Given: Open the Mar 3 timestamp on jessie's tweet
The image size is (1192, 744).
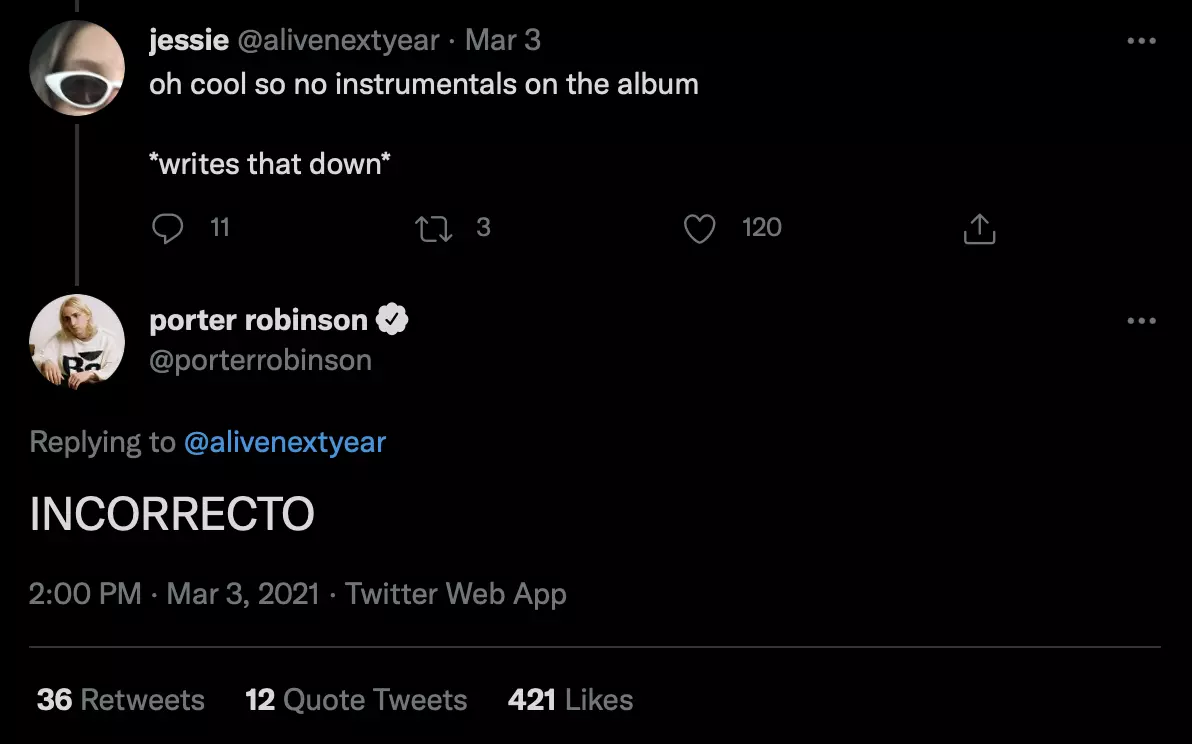Looking at the screenshot, I should click(x=502, y=40).
